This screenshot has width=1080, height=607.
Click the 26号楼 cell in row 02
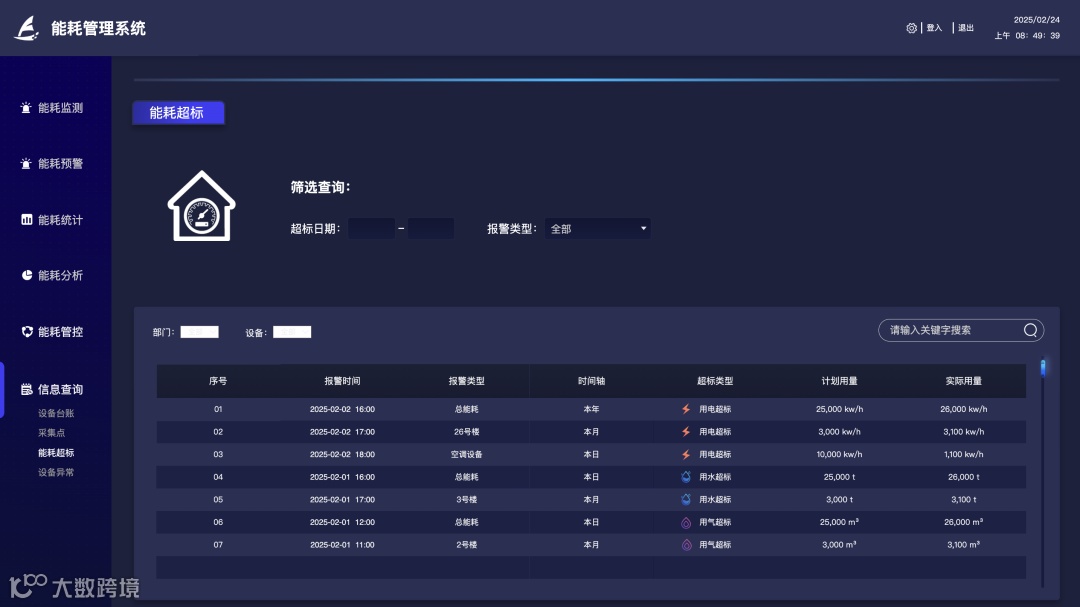pyautogui.click(x=466, y=432)
